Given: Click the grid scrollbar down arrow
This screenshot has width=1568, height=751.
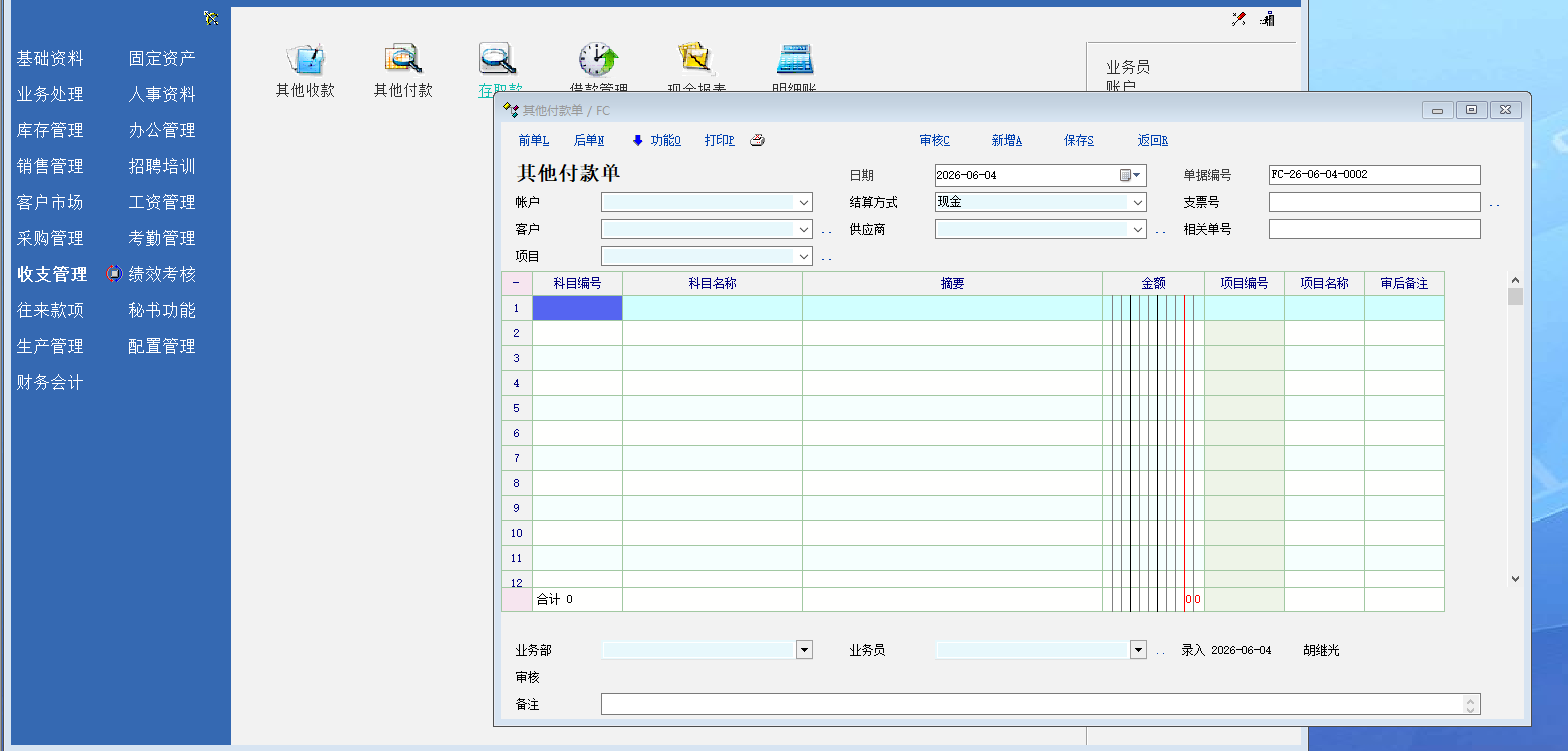Looking at the screenshot, I should [x=1515, y=579].
